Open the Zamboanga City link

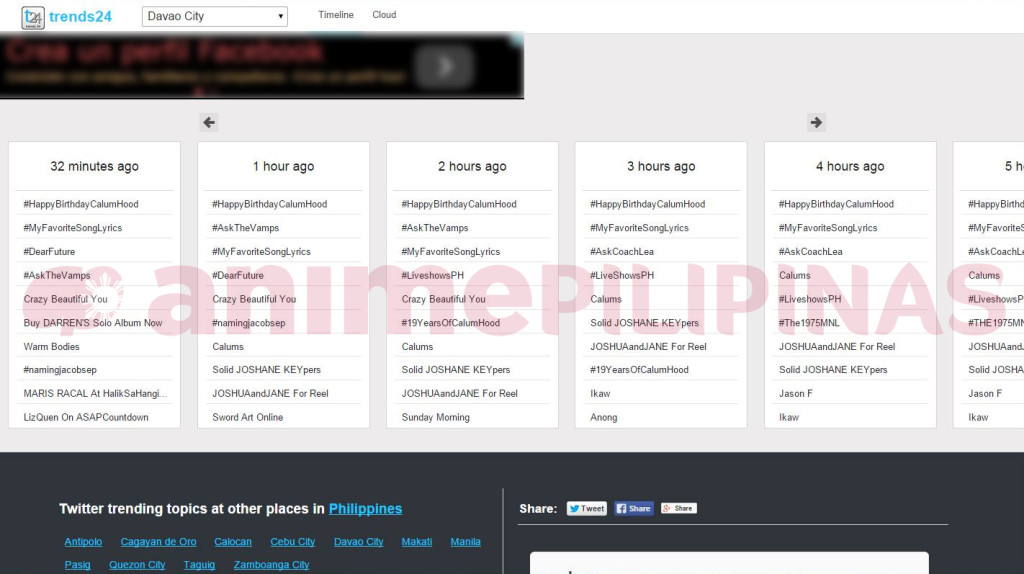pyautogui.click(x=271, y=565)
